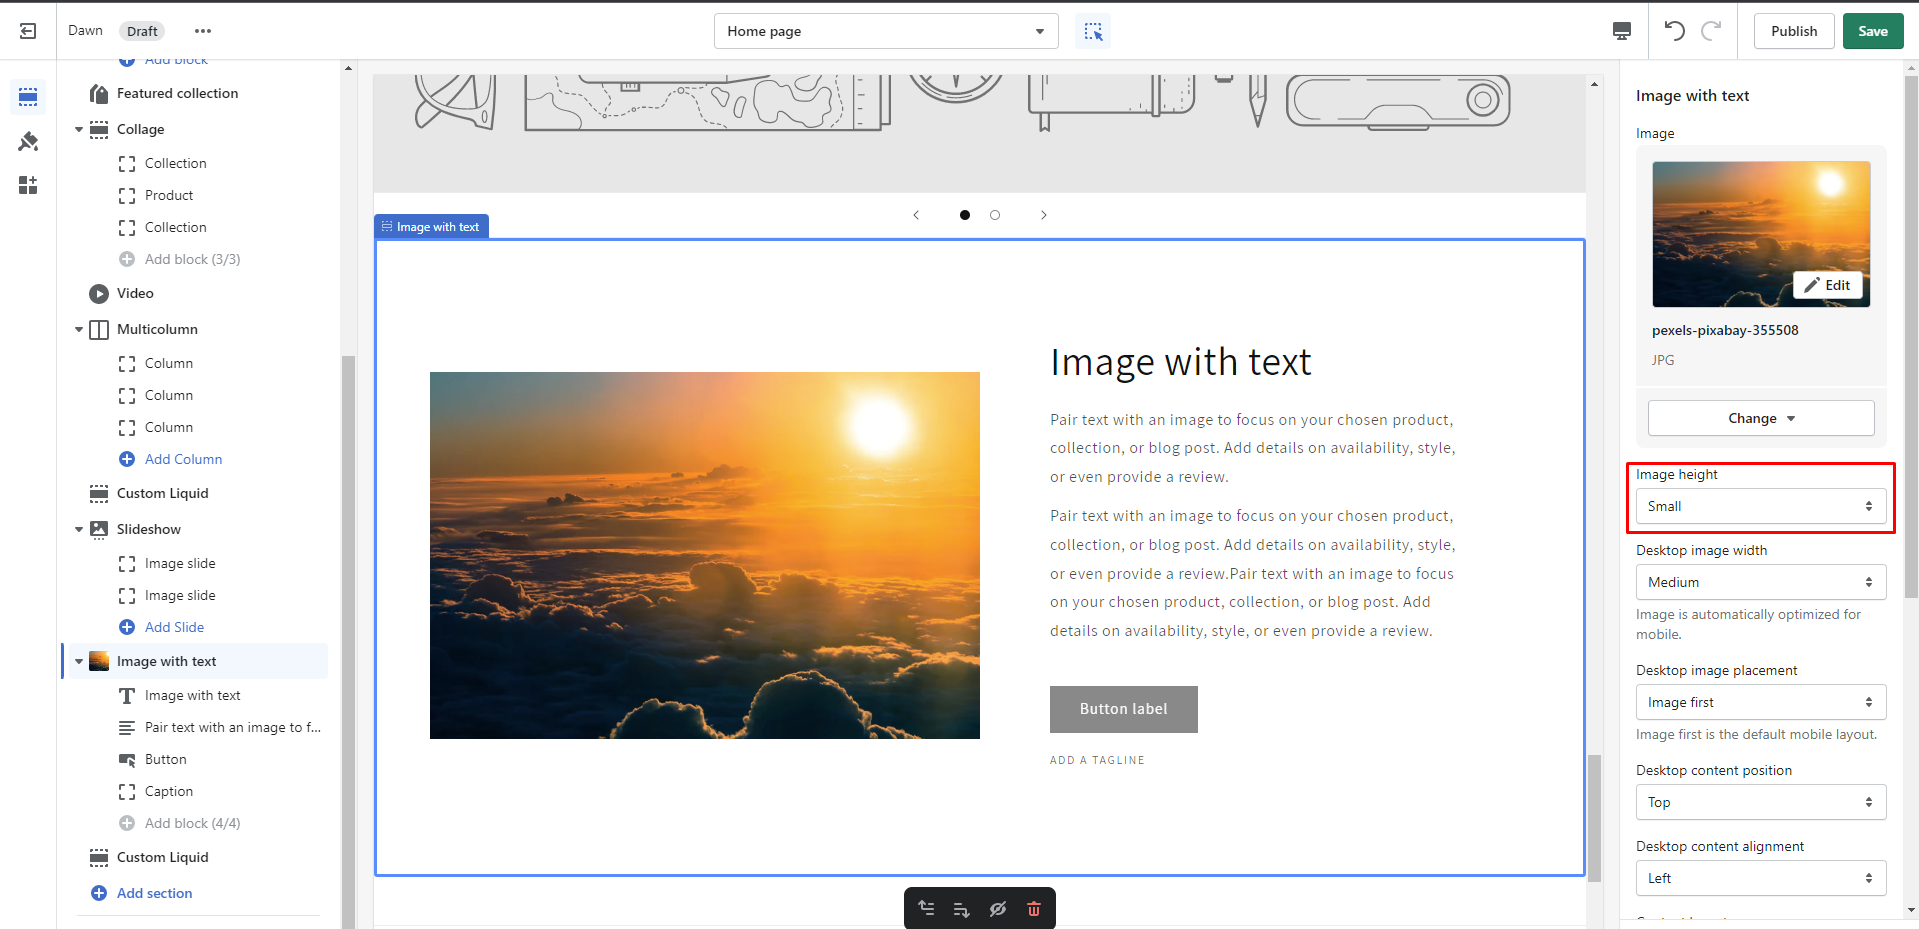
Task: Click the pexels-pixabay-355508 file name
Action: coord(1725,330)
